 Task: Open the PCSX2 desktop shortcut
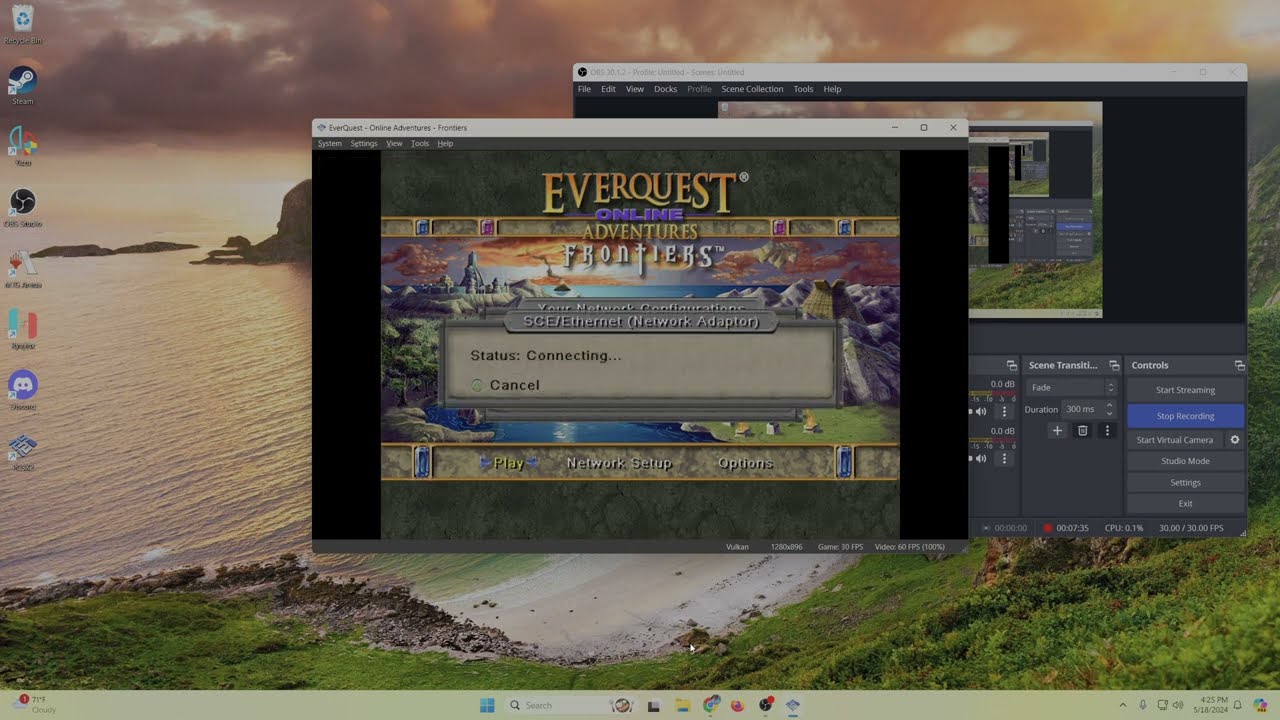pos(22,451)
